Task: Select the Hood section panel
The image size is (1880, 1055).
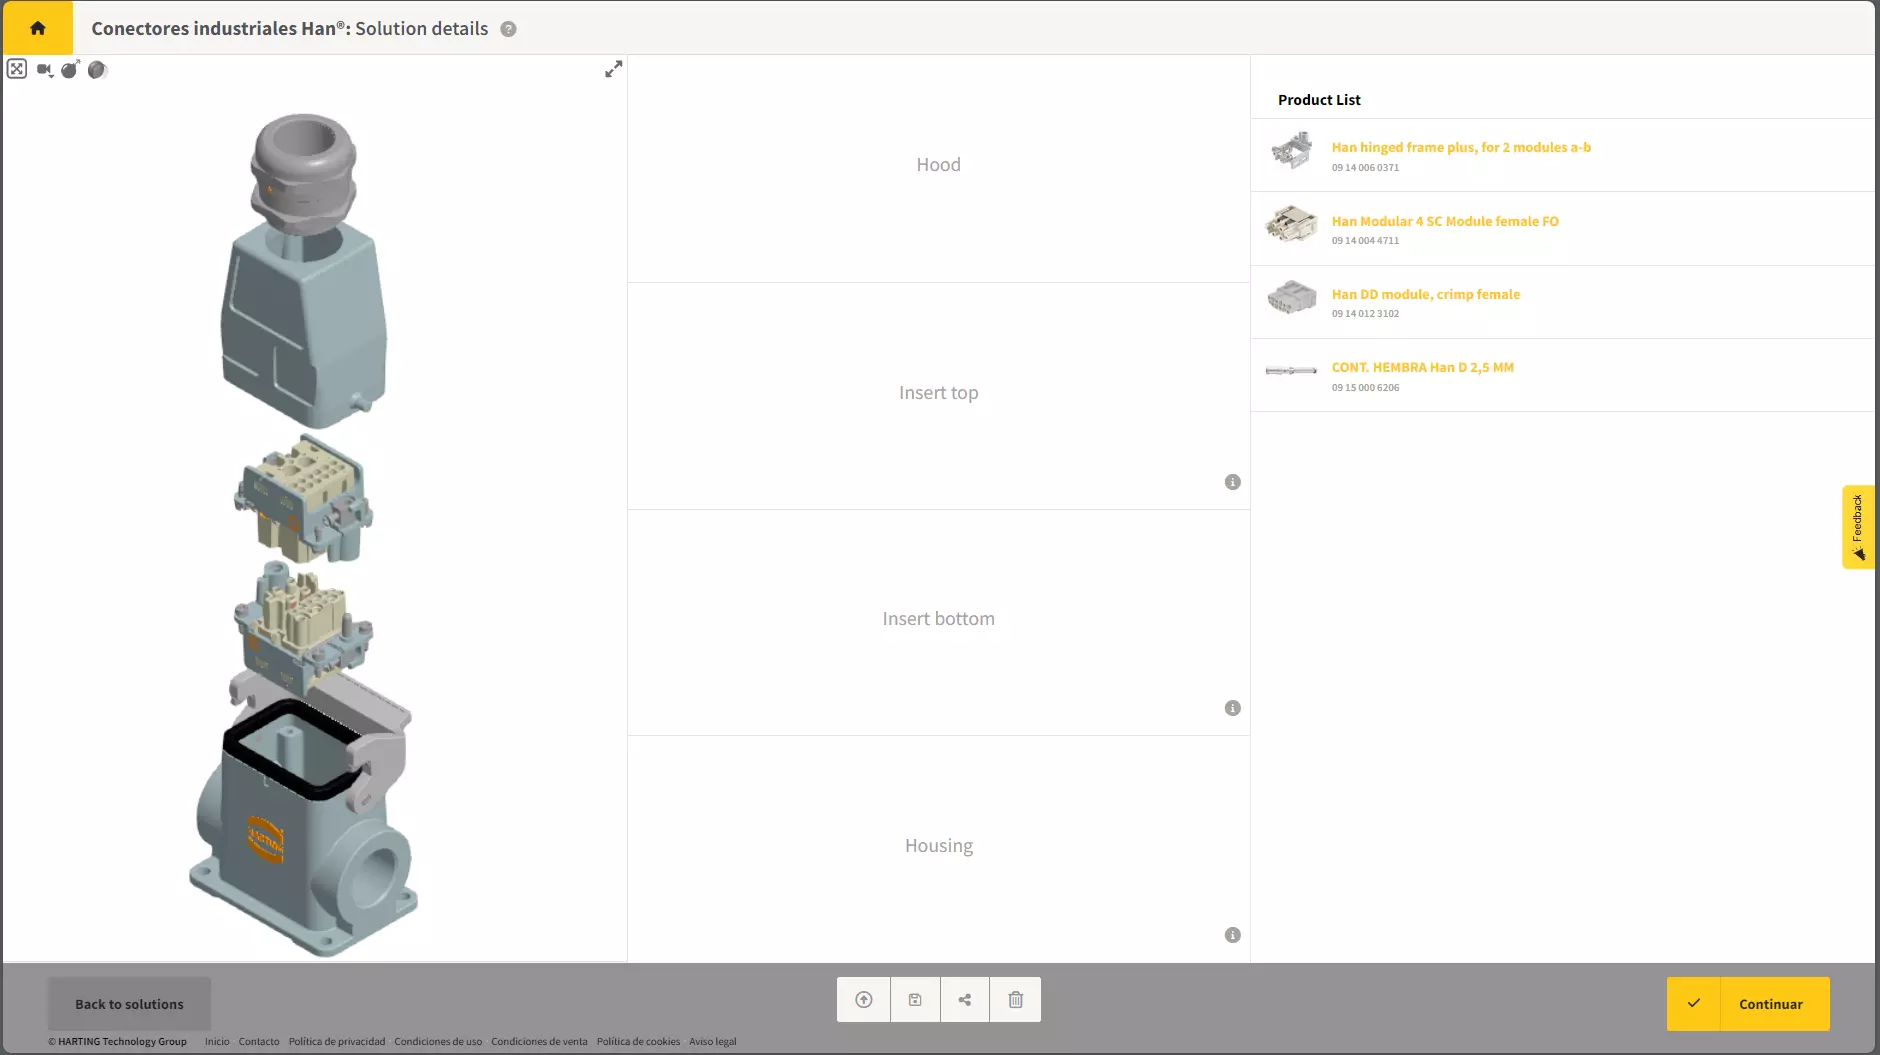Action: (938, 169)
